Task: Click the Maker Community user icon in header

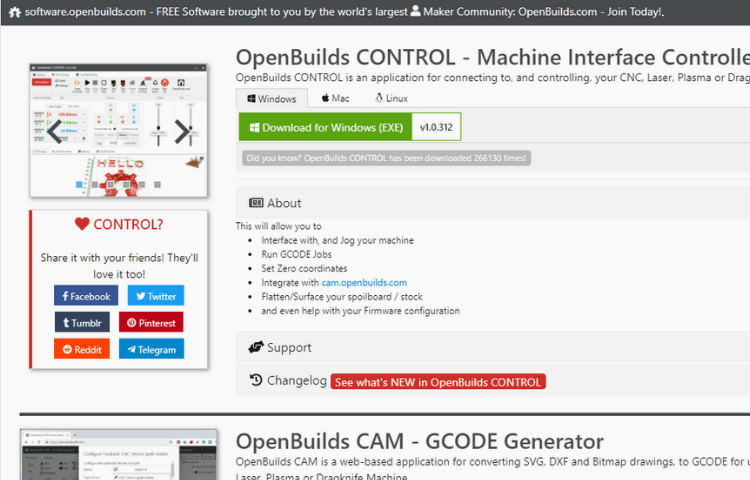Action: coord(415,11)
